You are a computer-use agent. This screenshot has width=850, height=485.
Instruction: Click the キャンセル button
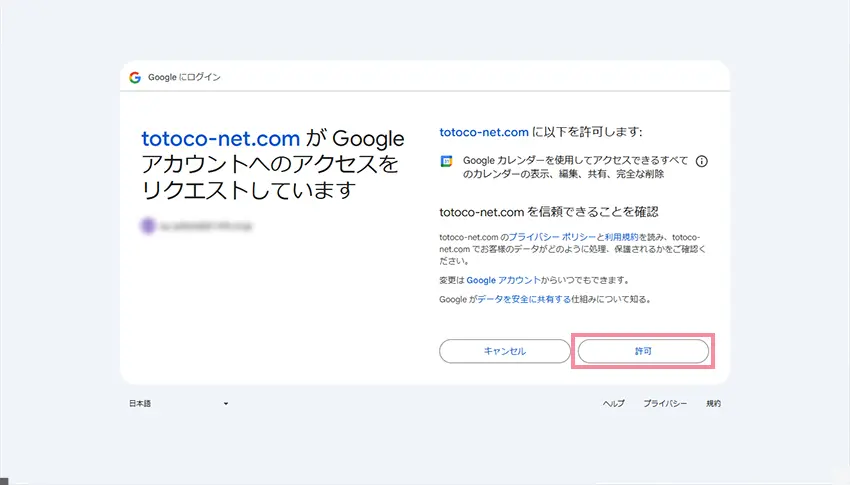pyautogui.click(x=505, y=351)
